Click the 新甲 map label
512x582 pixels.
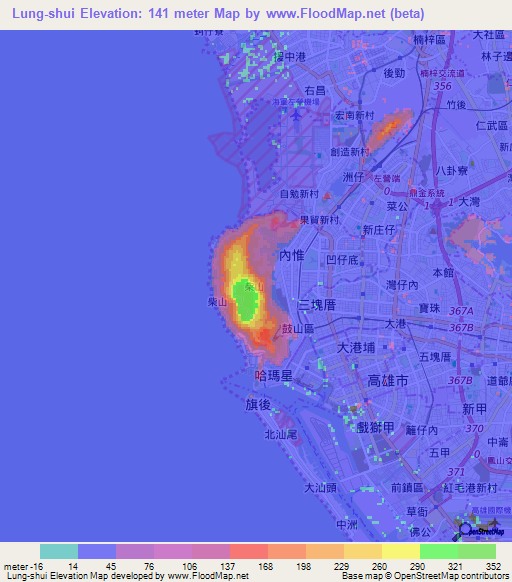point(475,409)
